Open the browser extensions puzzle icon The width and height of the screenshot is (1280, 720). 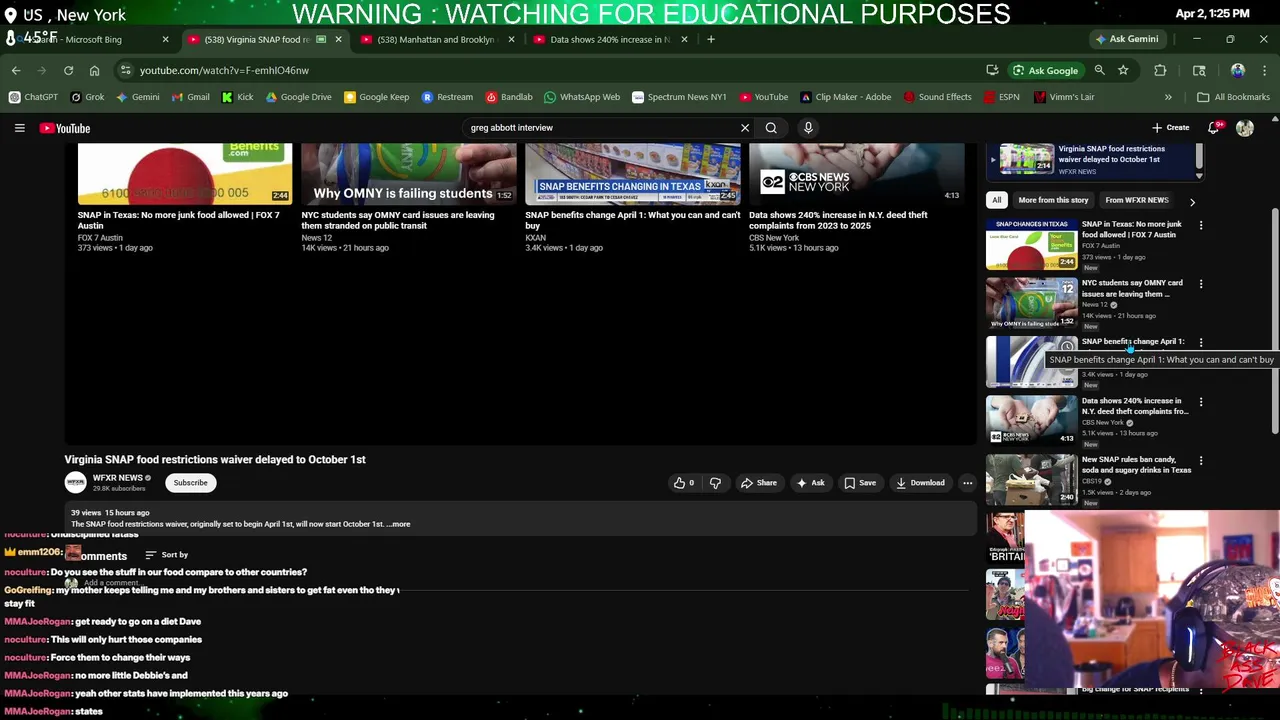click(x=1160, y=70)
